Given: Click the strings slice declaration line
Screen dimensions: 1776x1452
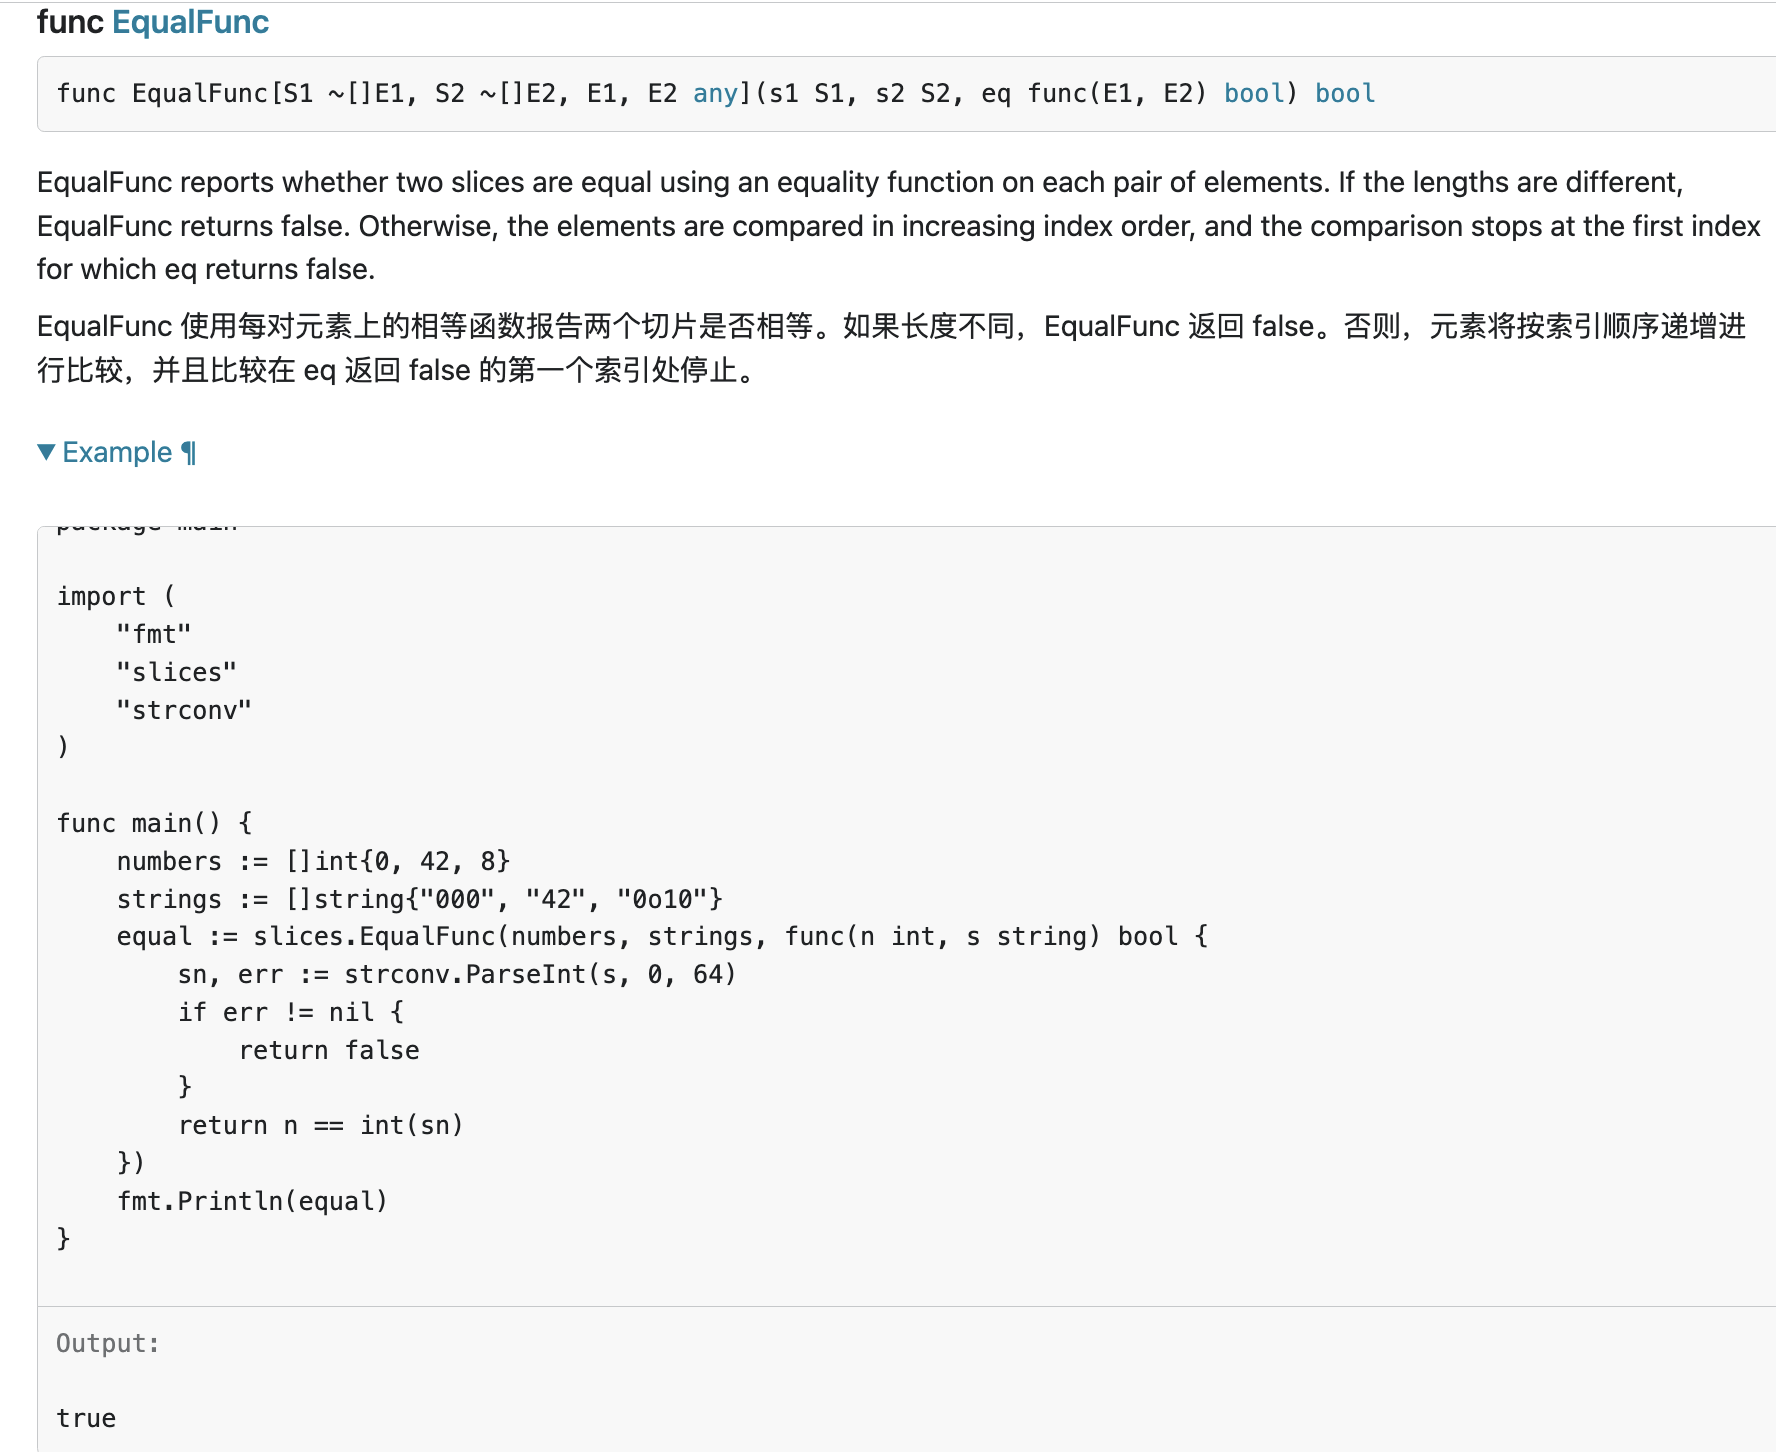Looking at the screenshot, I should pos(419,899).
